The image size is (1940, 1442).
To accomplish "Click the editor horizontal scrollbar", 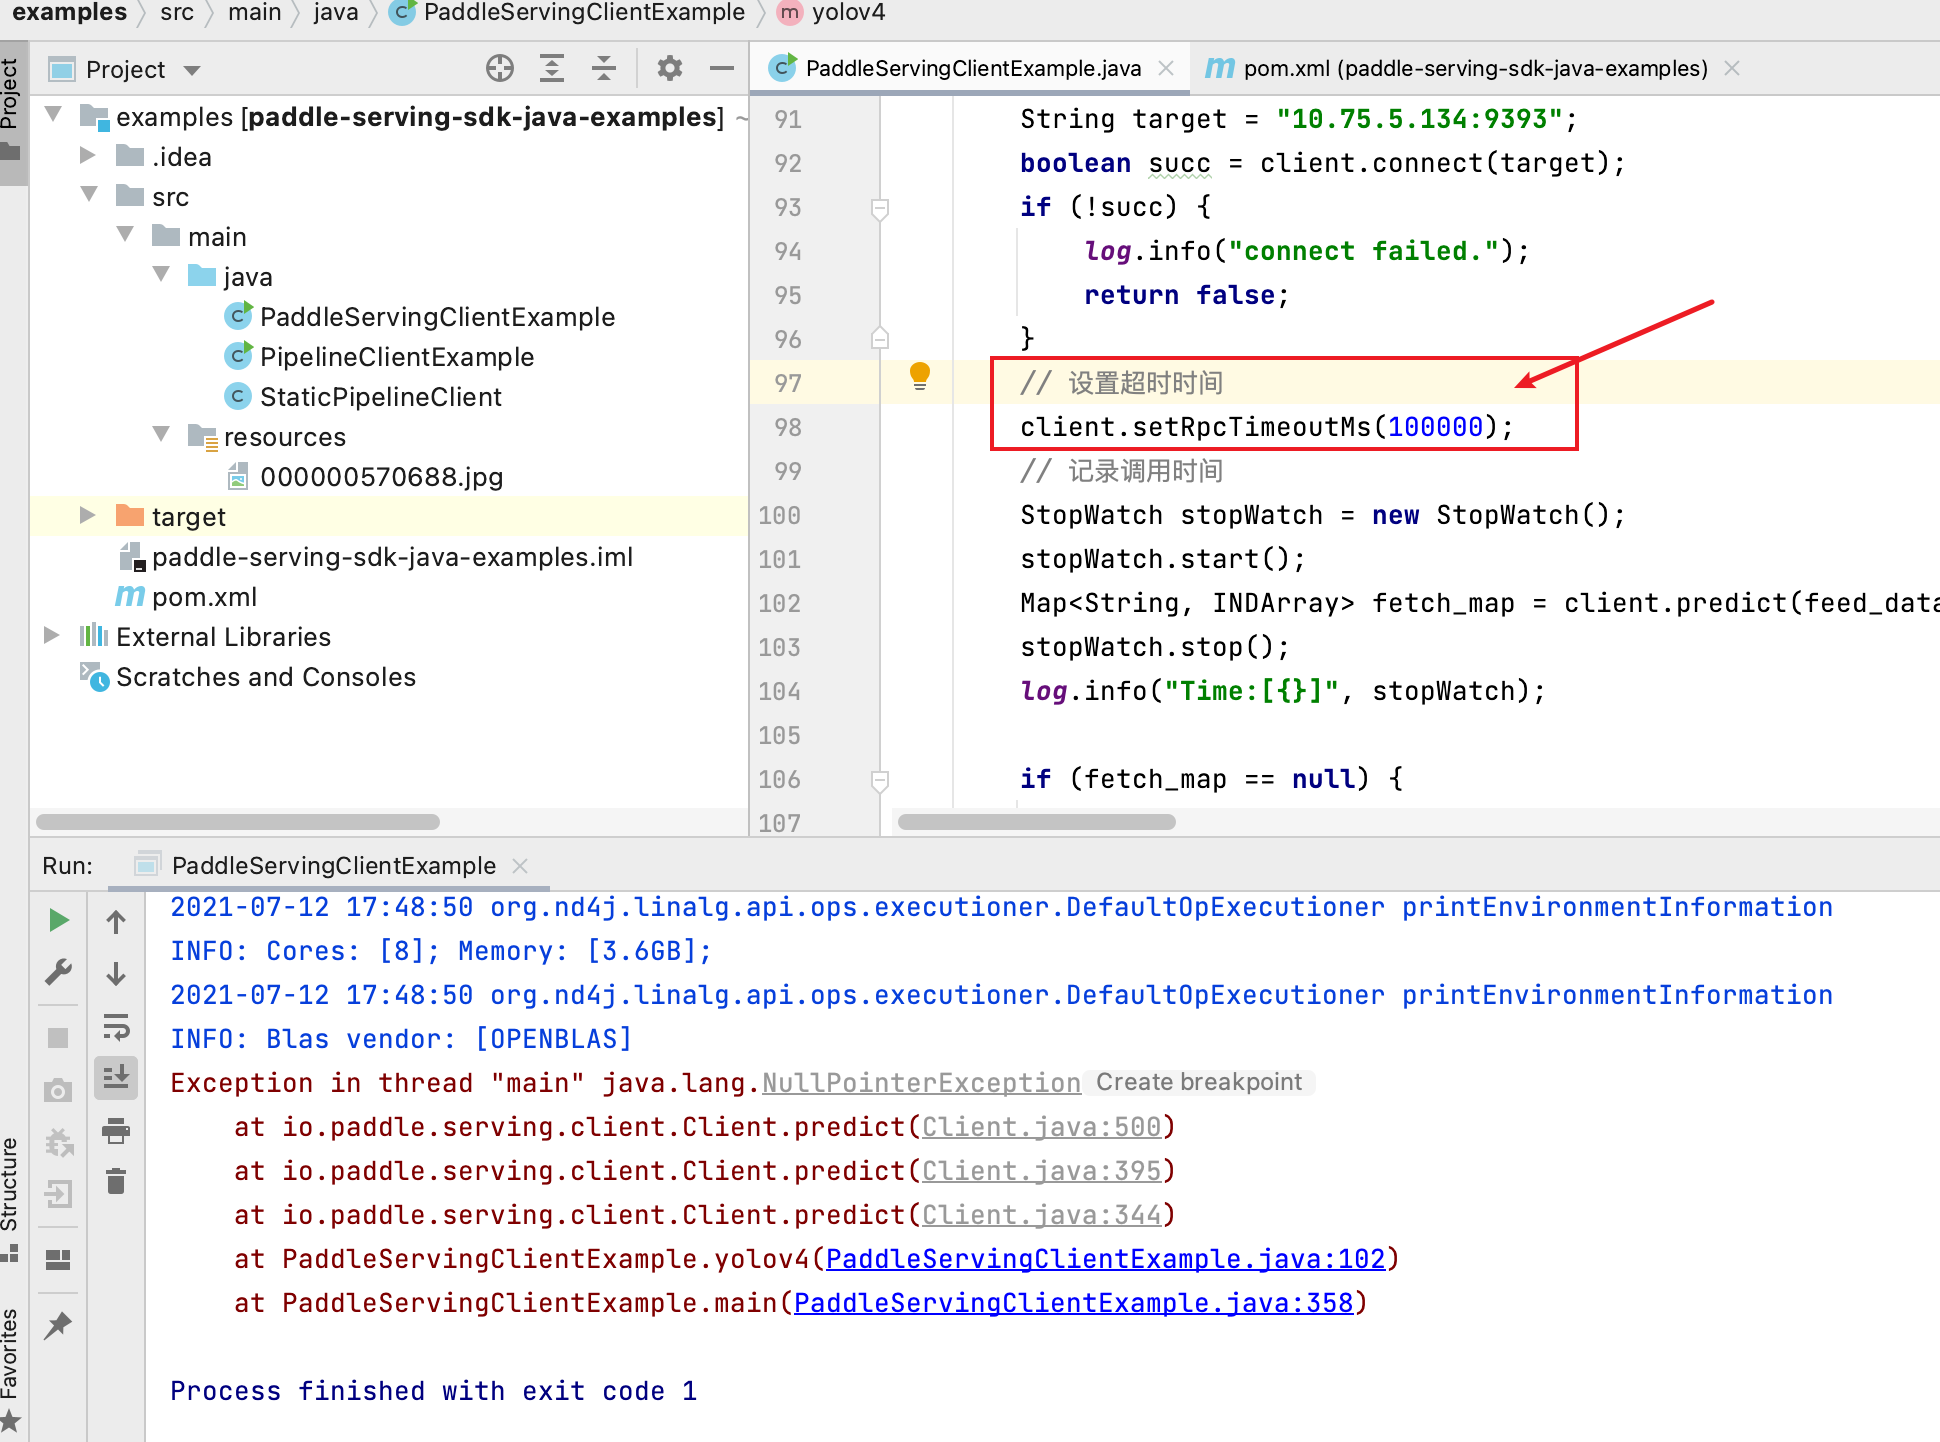I will click(1036, 822).
